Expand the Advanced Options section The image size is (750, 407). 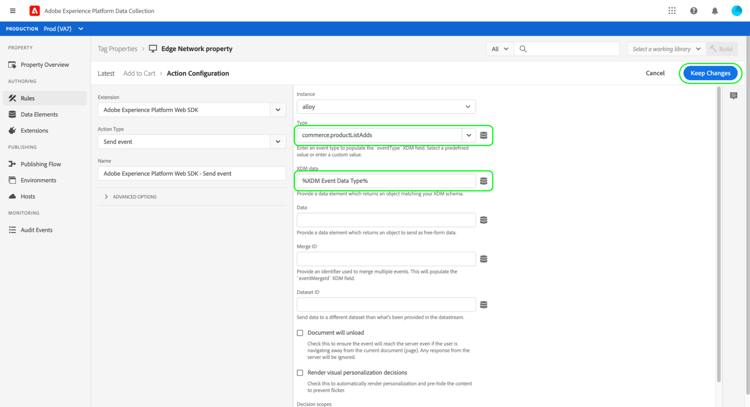click(x=130, y=197)
